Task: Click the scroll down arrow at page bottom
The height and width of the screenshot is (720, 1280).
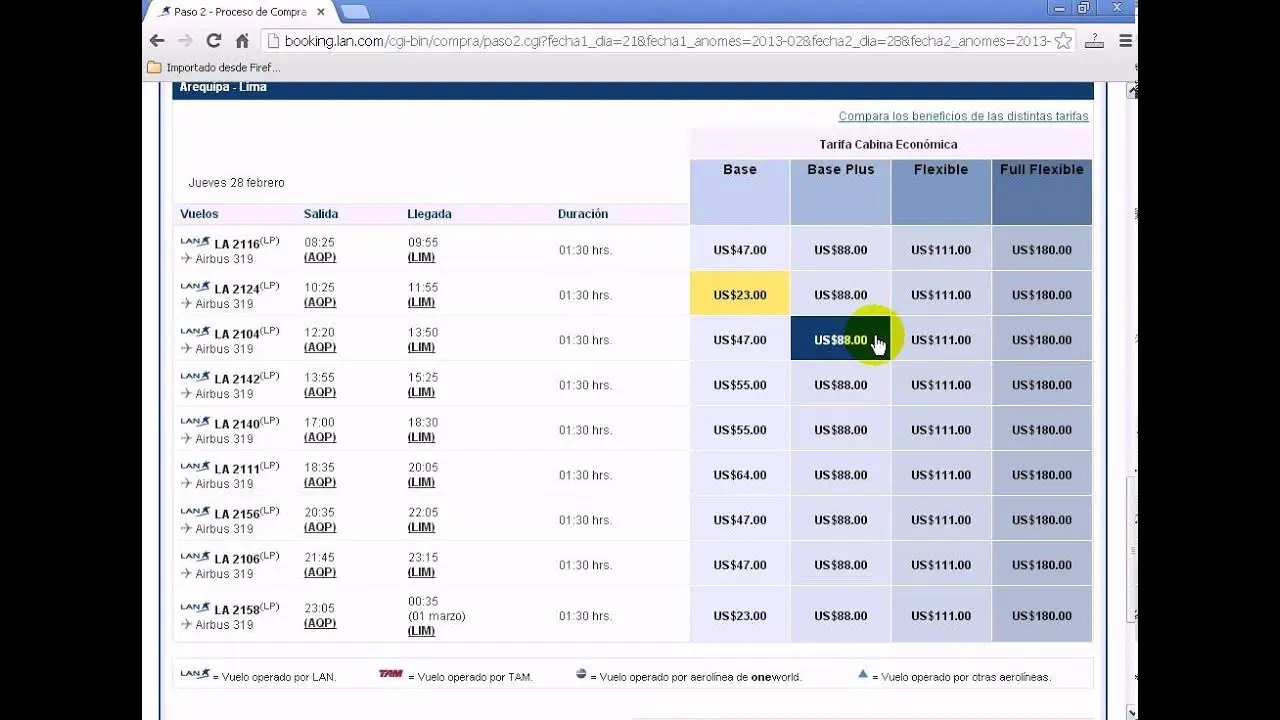Action: pyautogui.click(x=1132, y=712)
